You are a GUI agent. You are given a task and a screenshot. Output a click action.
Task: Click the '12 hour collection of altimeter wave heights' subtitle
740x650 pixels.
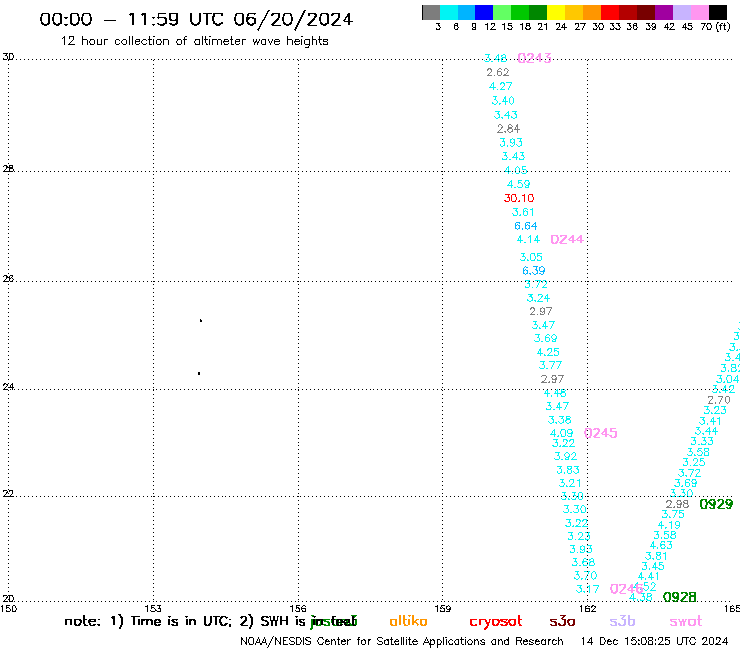(x=194, y=42)
